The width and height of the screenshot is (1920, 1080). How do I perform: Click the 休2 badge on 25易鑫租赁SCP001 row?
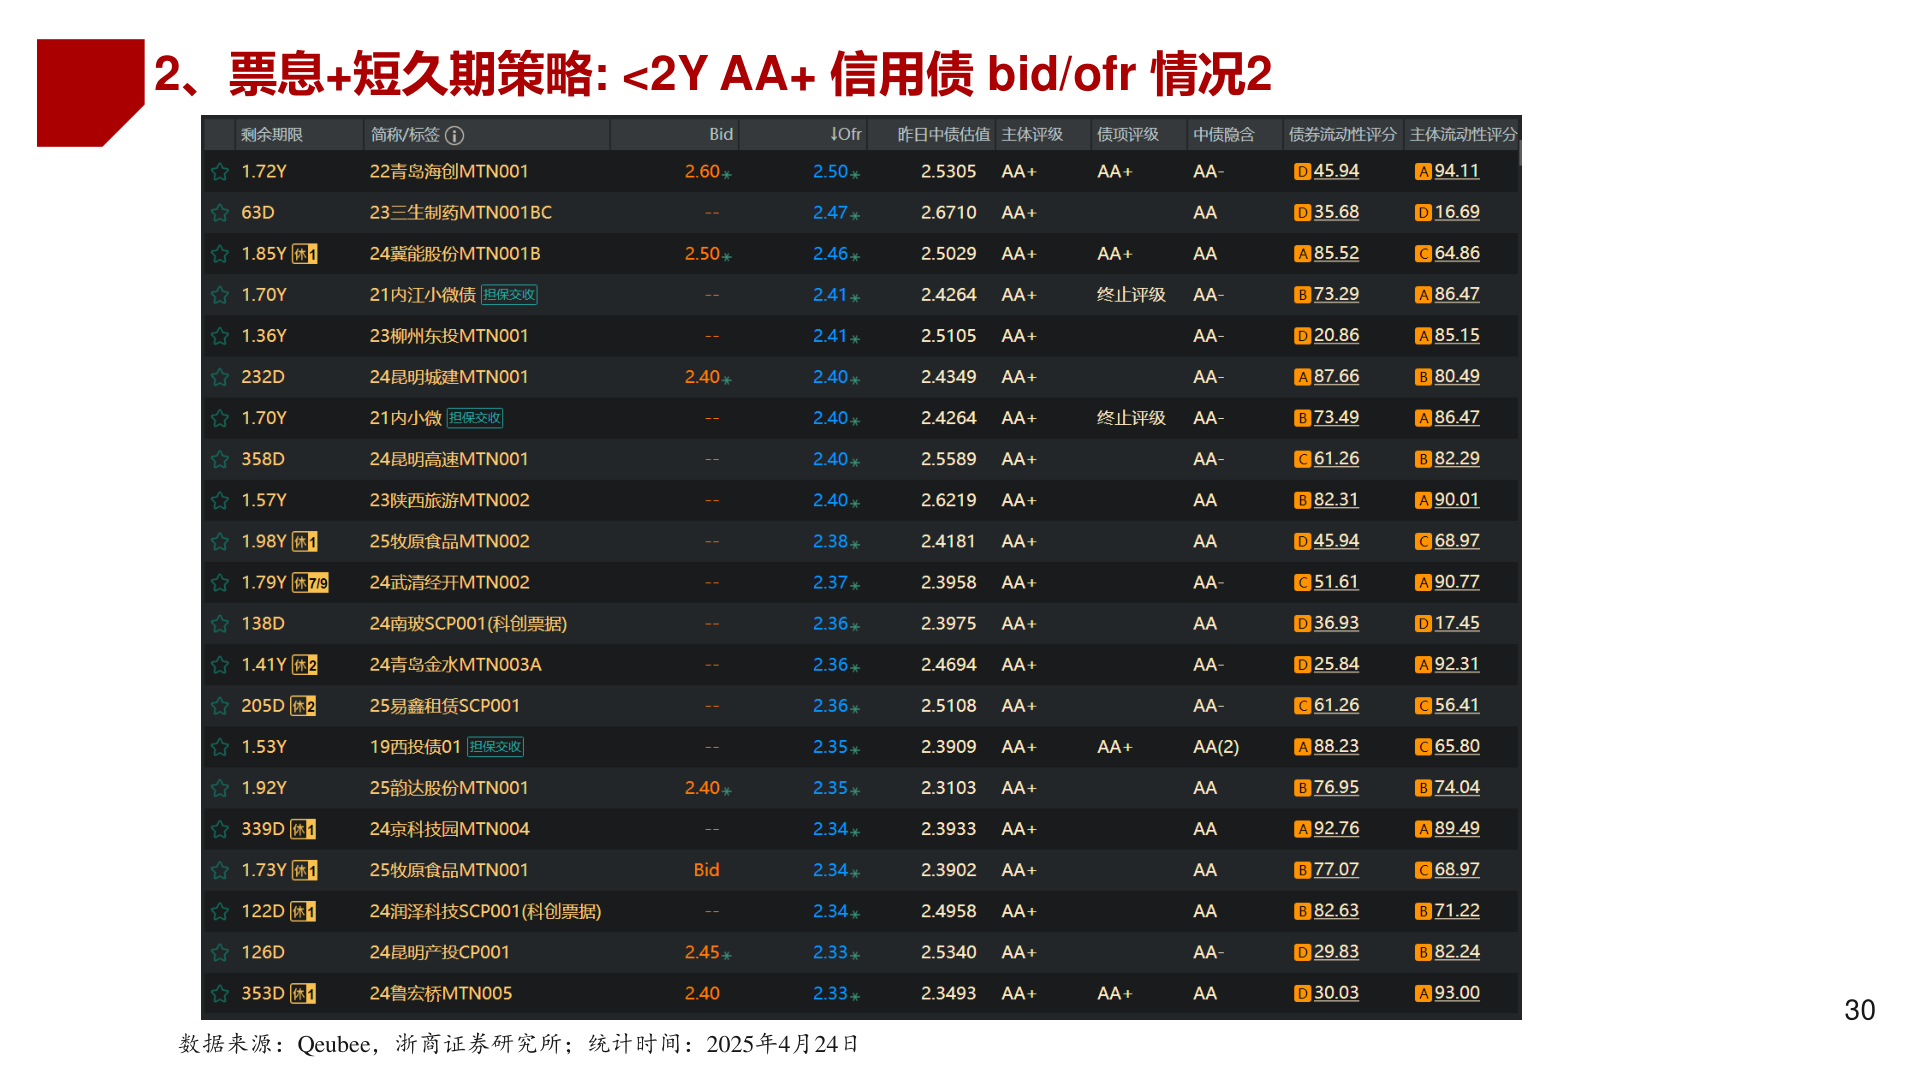(x=303, y=706)
